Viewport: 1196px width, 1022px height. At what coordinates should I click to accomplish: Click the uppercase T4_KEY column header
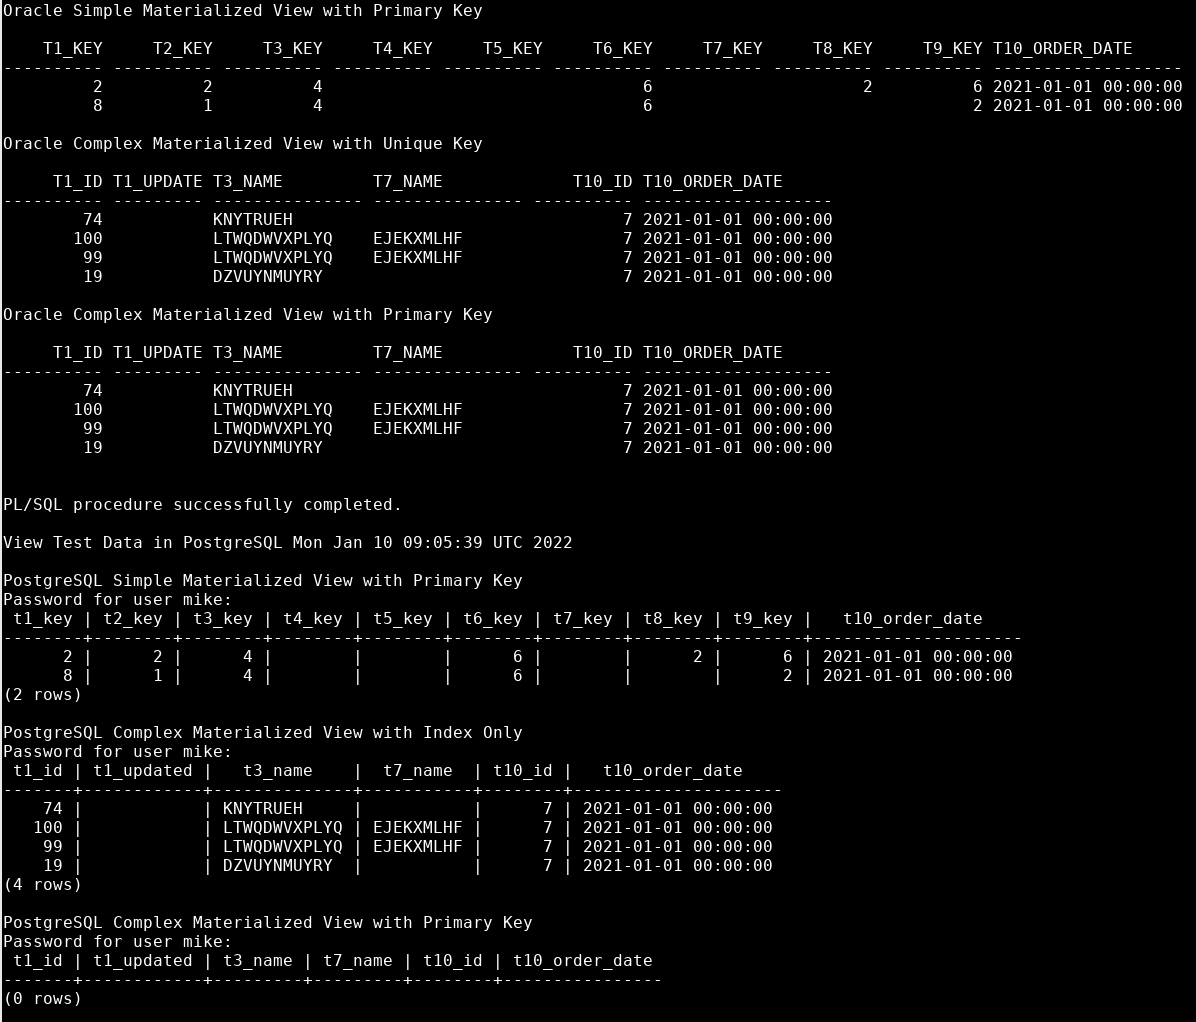(402, 49)
